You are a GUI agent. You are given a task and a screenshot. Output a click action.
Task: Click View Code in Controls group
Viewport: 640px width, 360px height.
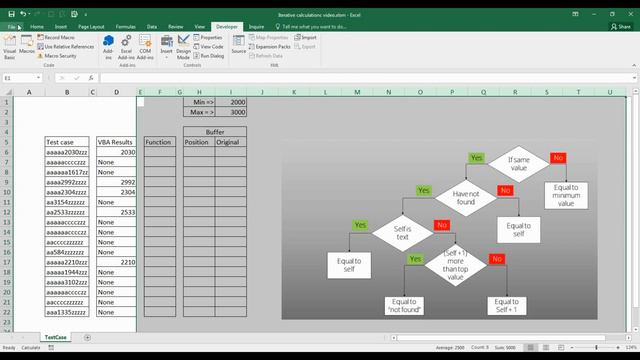tap(208, 47)
